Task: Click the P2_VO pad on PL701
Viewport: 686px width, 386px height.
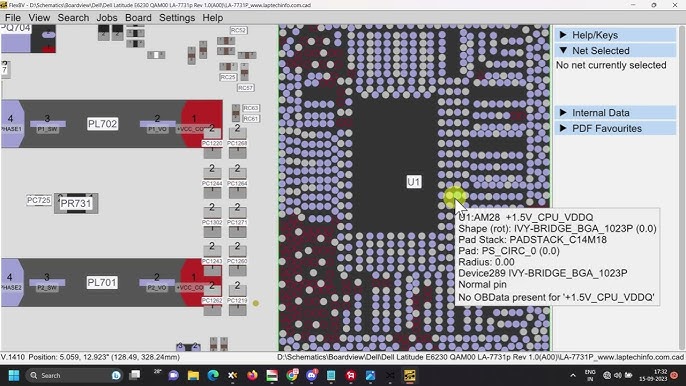Action: click(157, 283)
